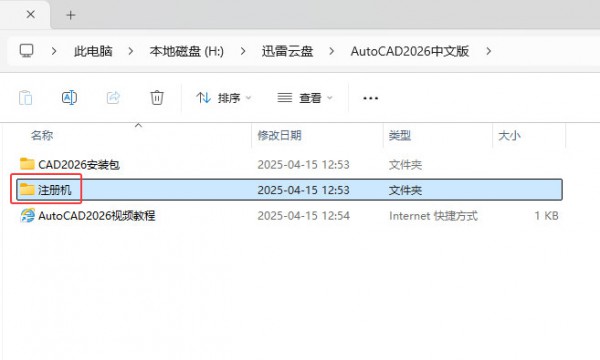Select the AutoCAD2026视频教程 shortcut
600x360 pixels.
97,216
